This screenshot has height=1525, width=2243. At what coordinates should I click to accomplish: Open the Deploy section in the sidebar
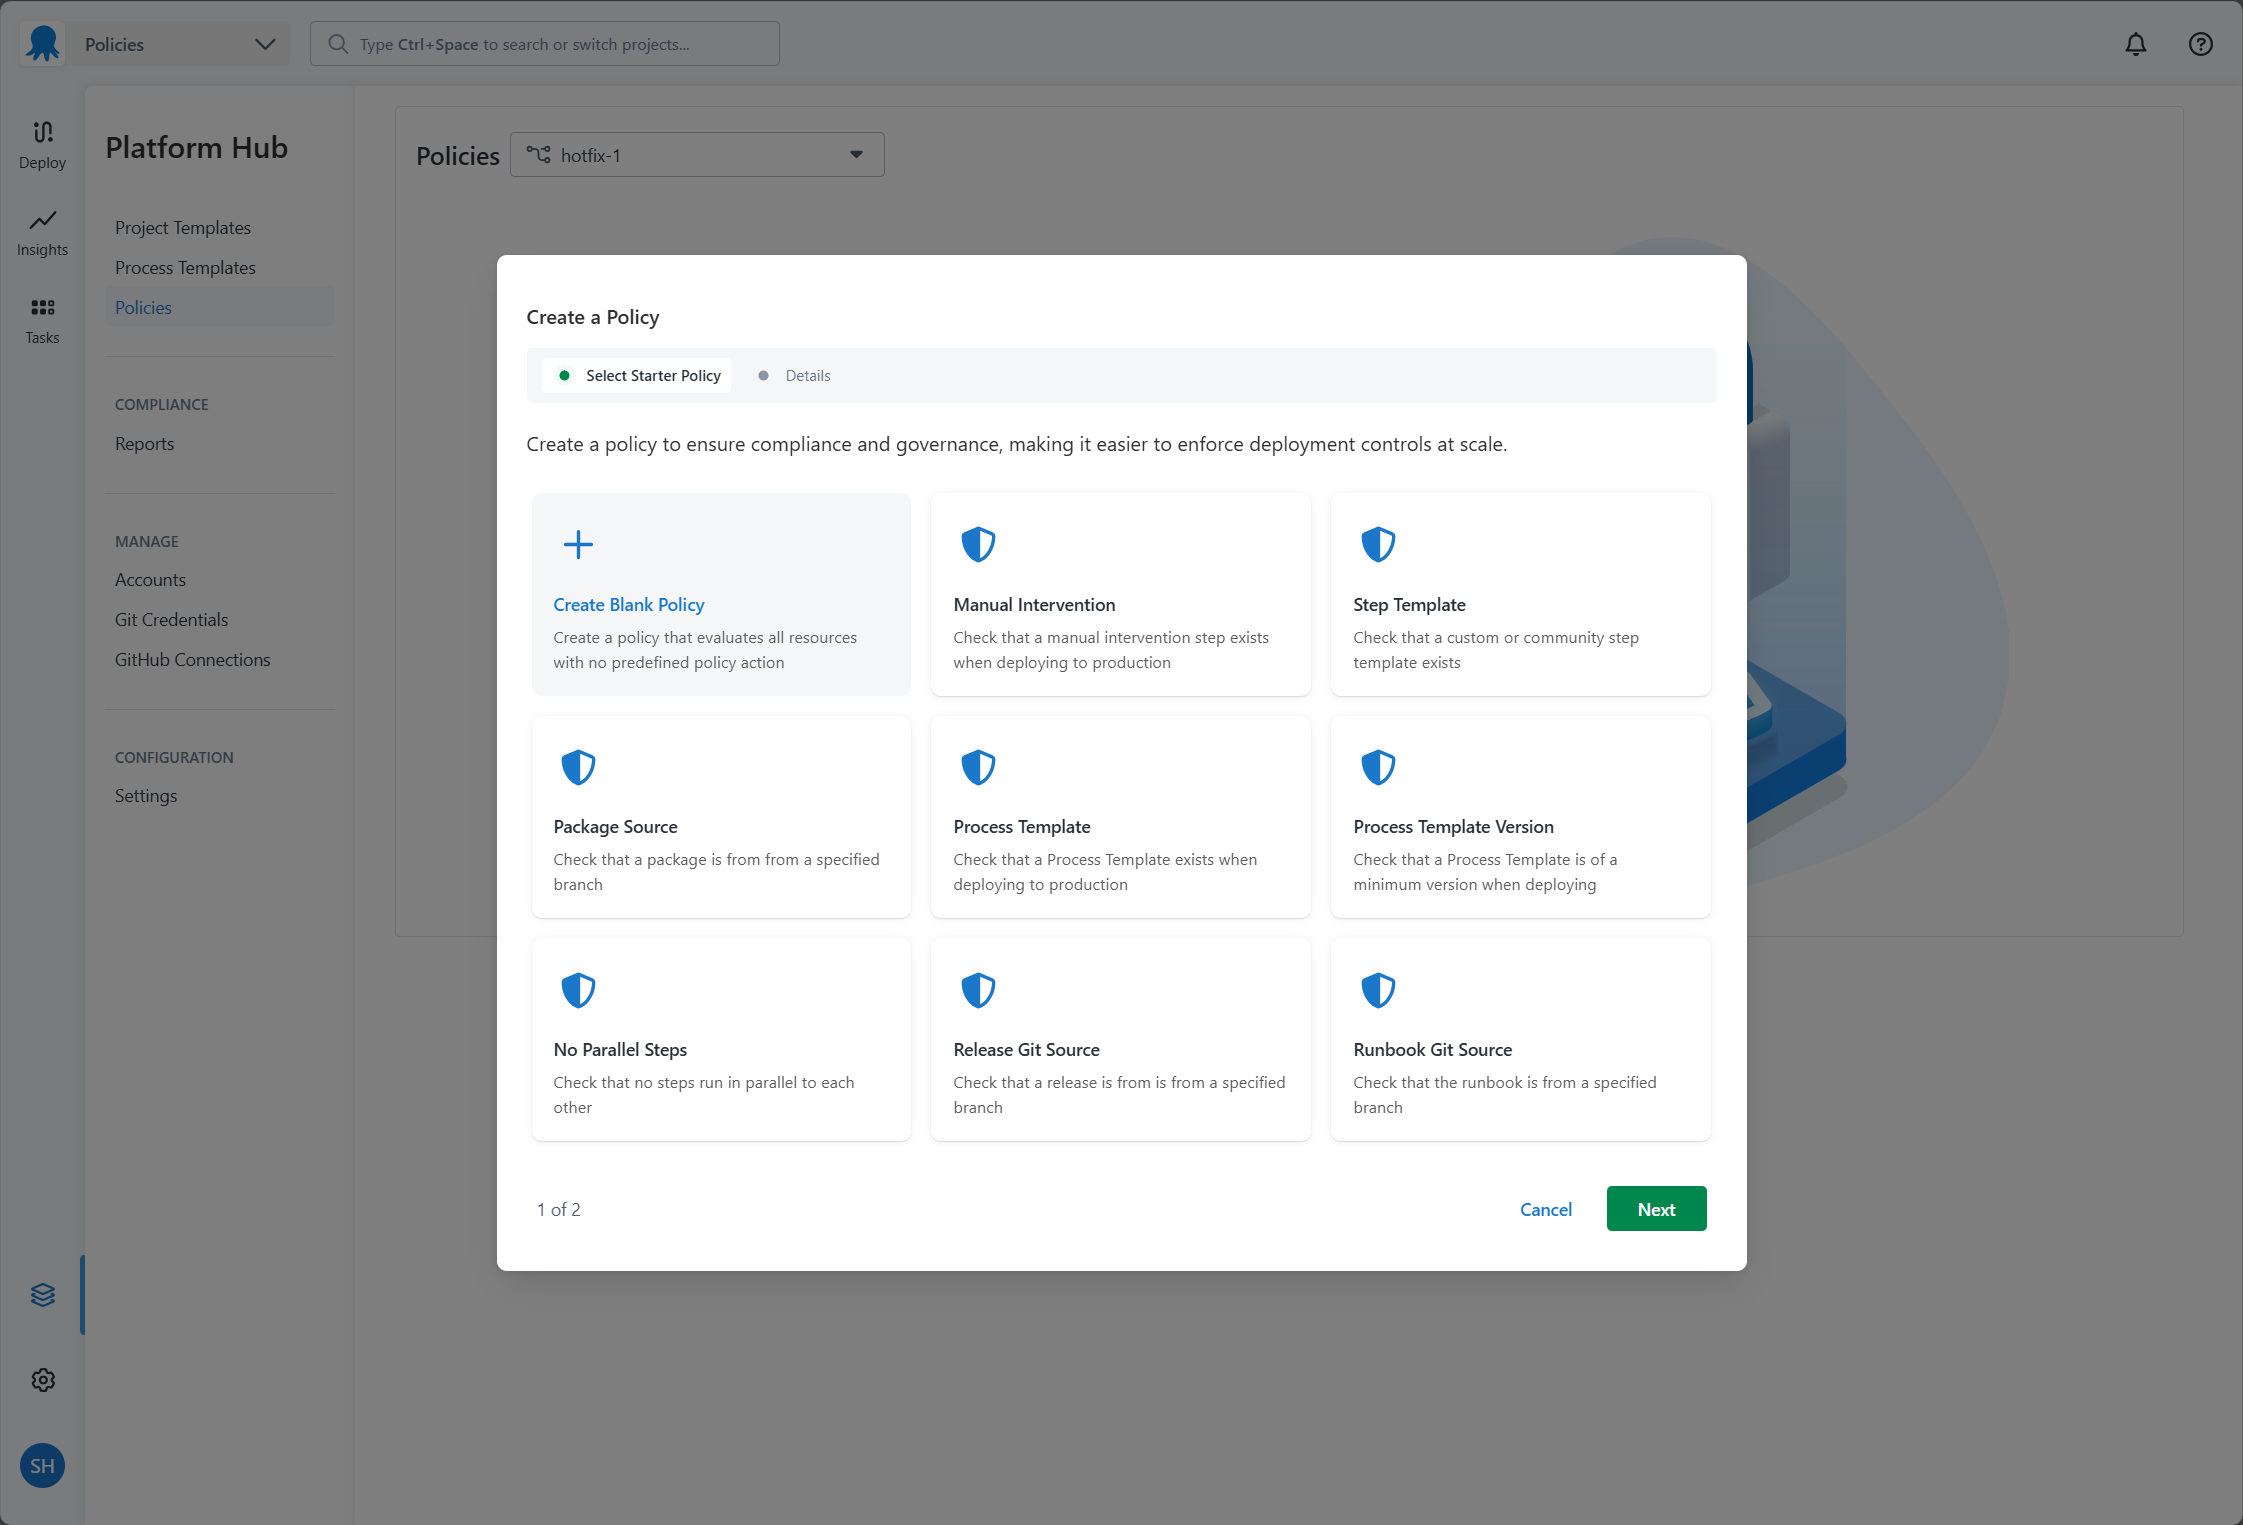coord(42,143)
